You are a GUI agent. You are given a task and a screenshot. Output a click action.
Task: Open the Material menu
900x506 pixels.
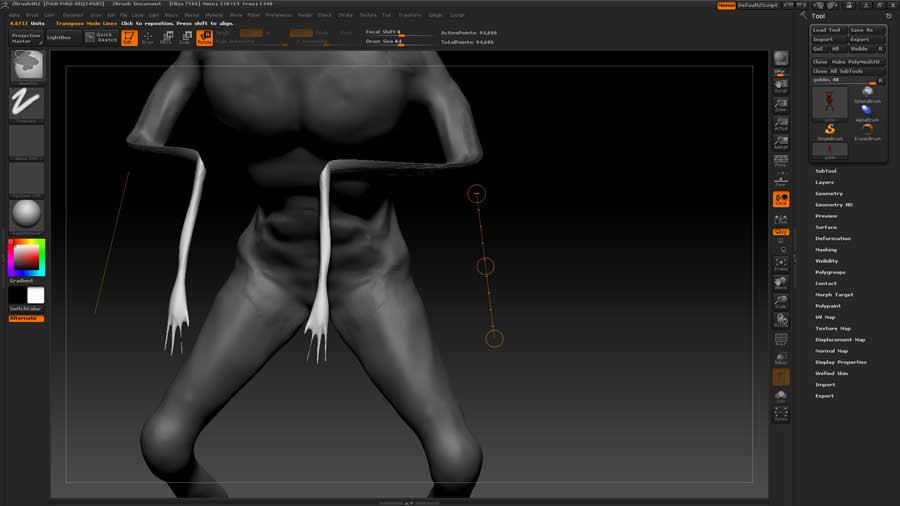tap(214, 15)
